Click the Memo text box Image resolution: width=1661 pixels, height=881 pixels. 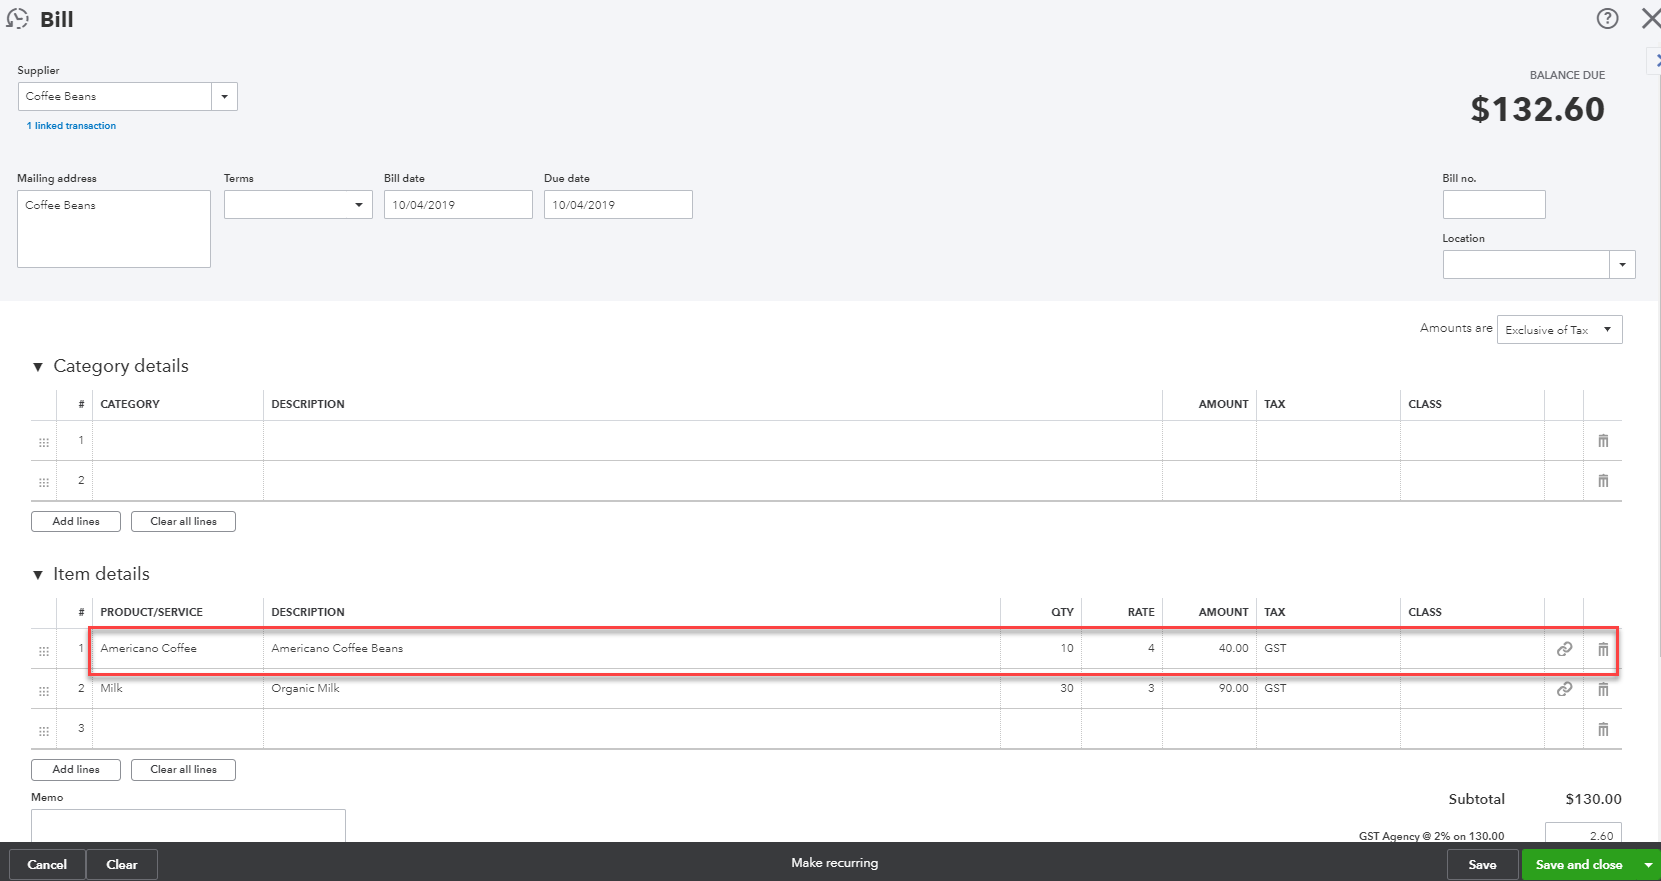188,826
